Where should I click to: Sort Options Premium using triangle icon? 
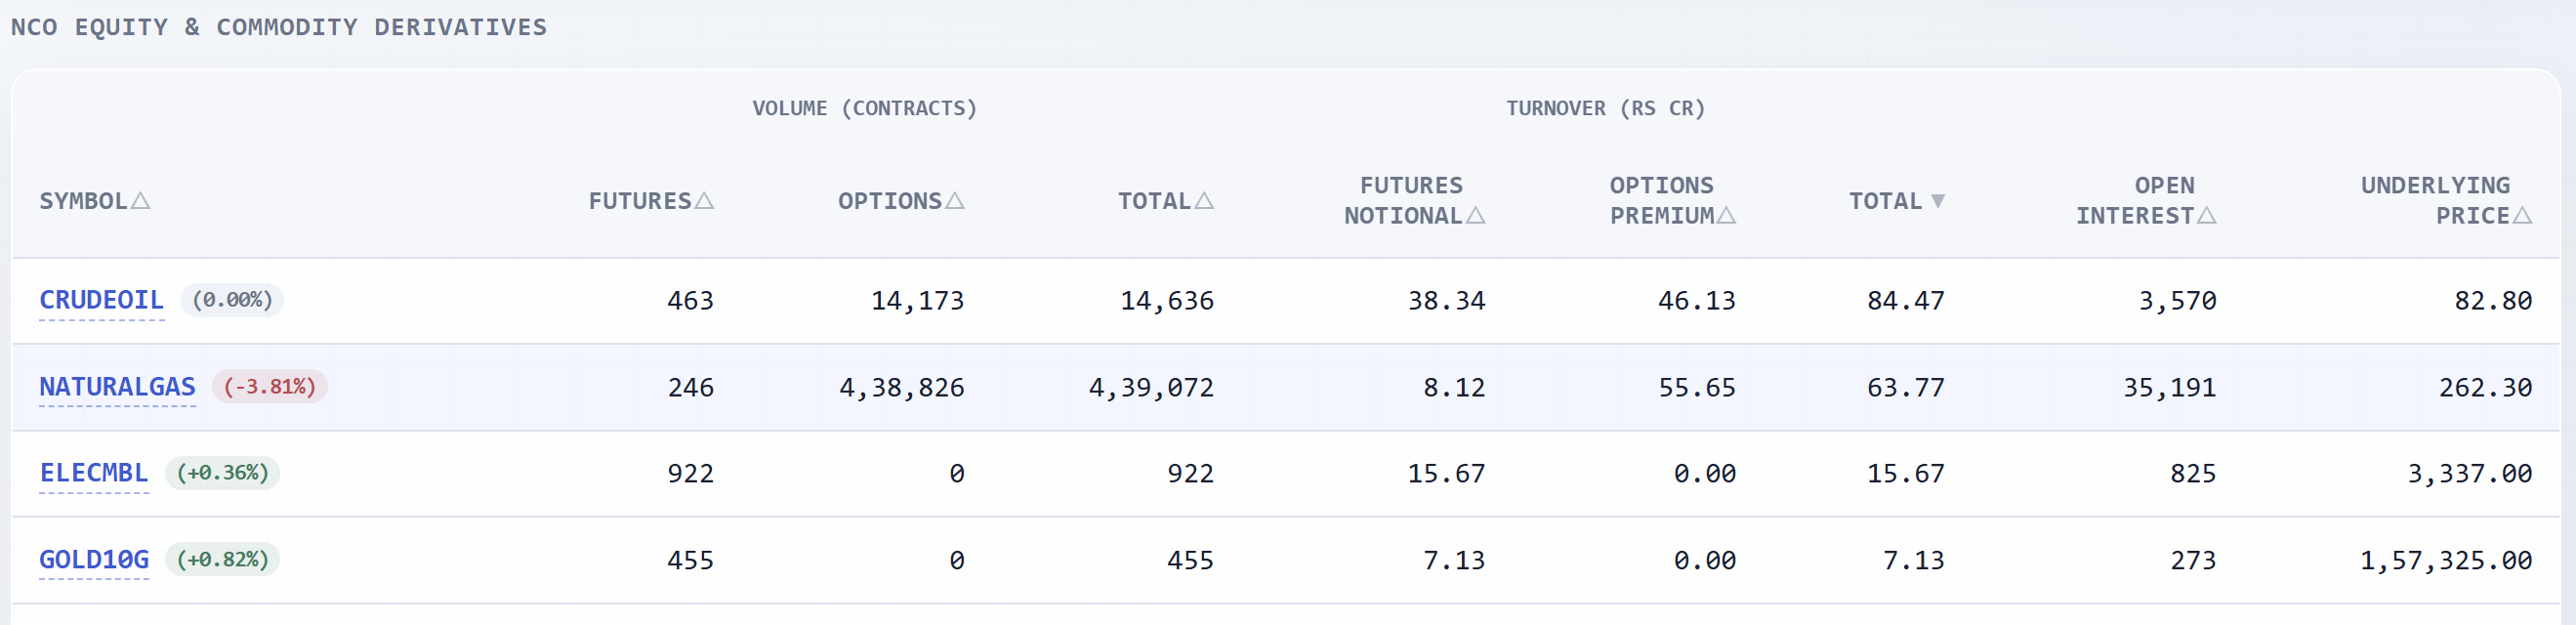[x=1726, y=216]
